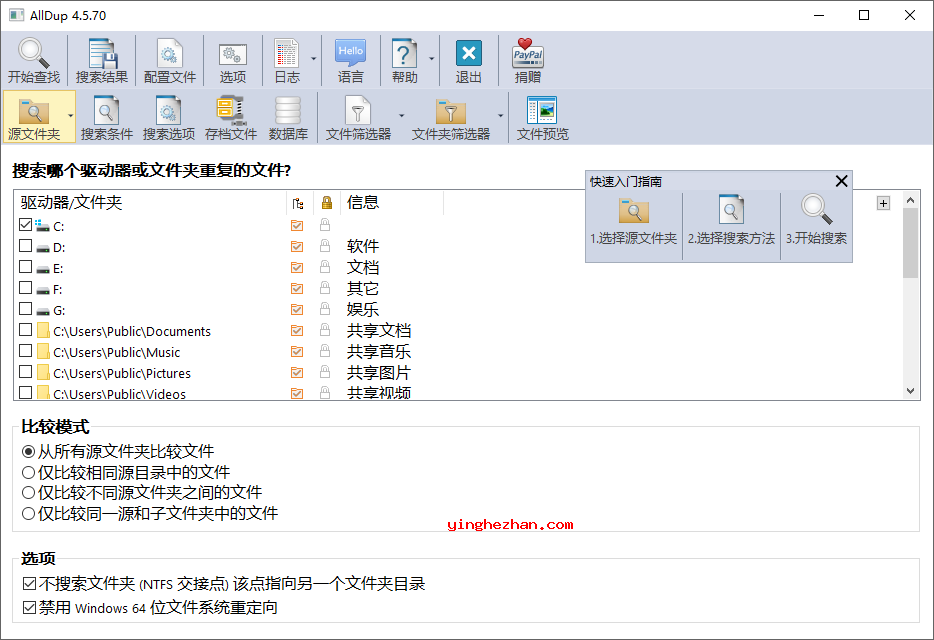The image size is (934, 640).
Task: Click 2.选择搜索方法 in quick guide
Action: click(731, 220)
